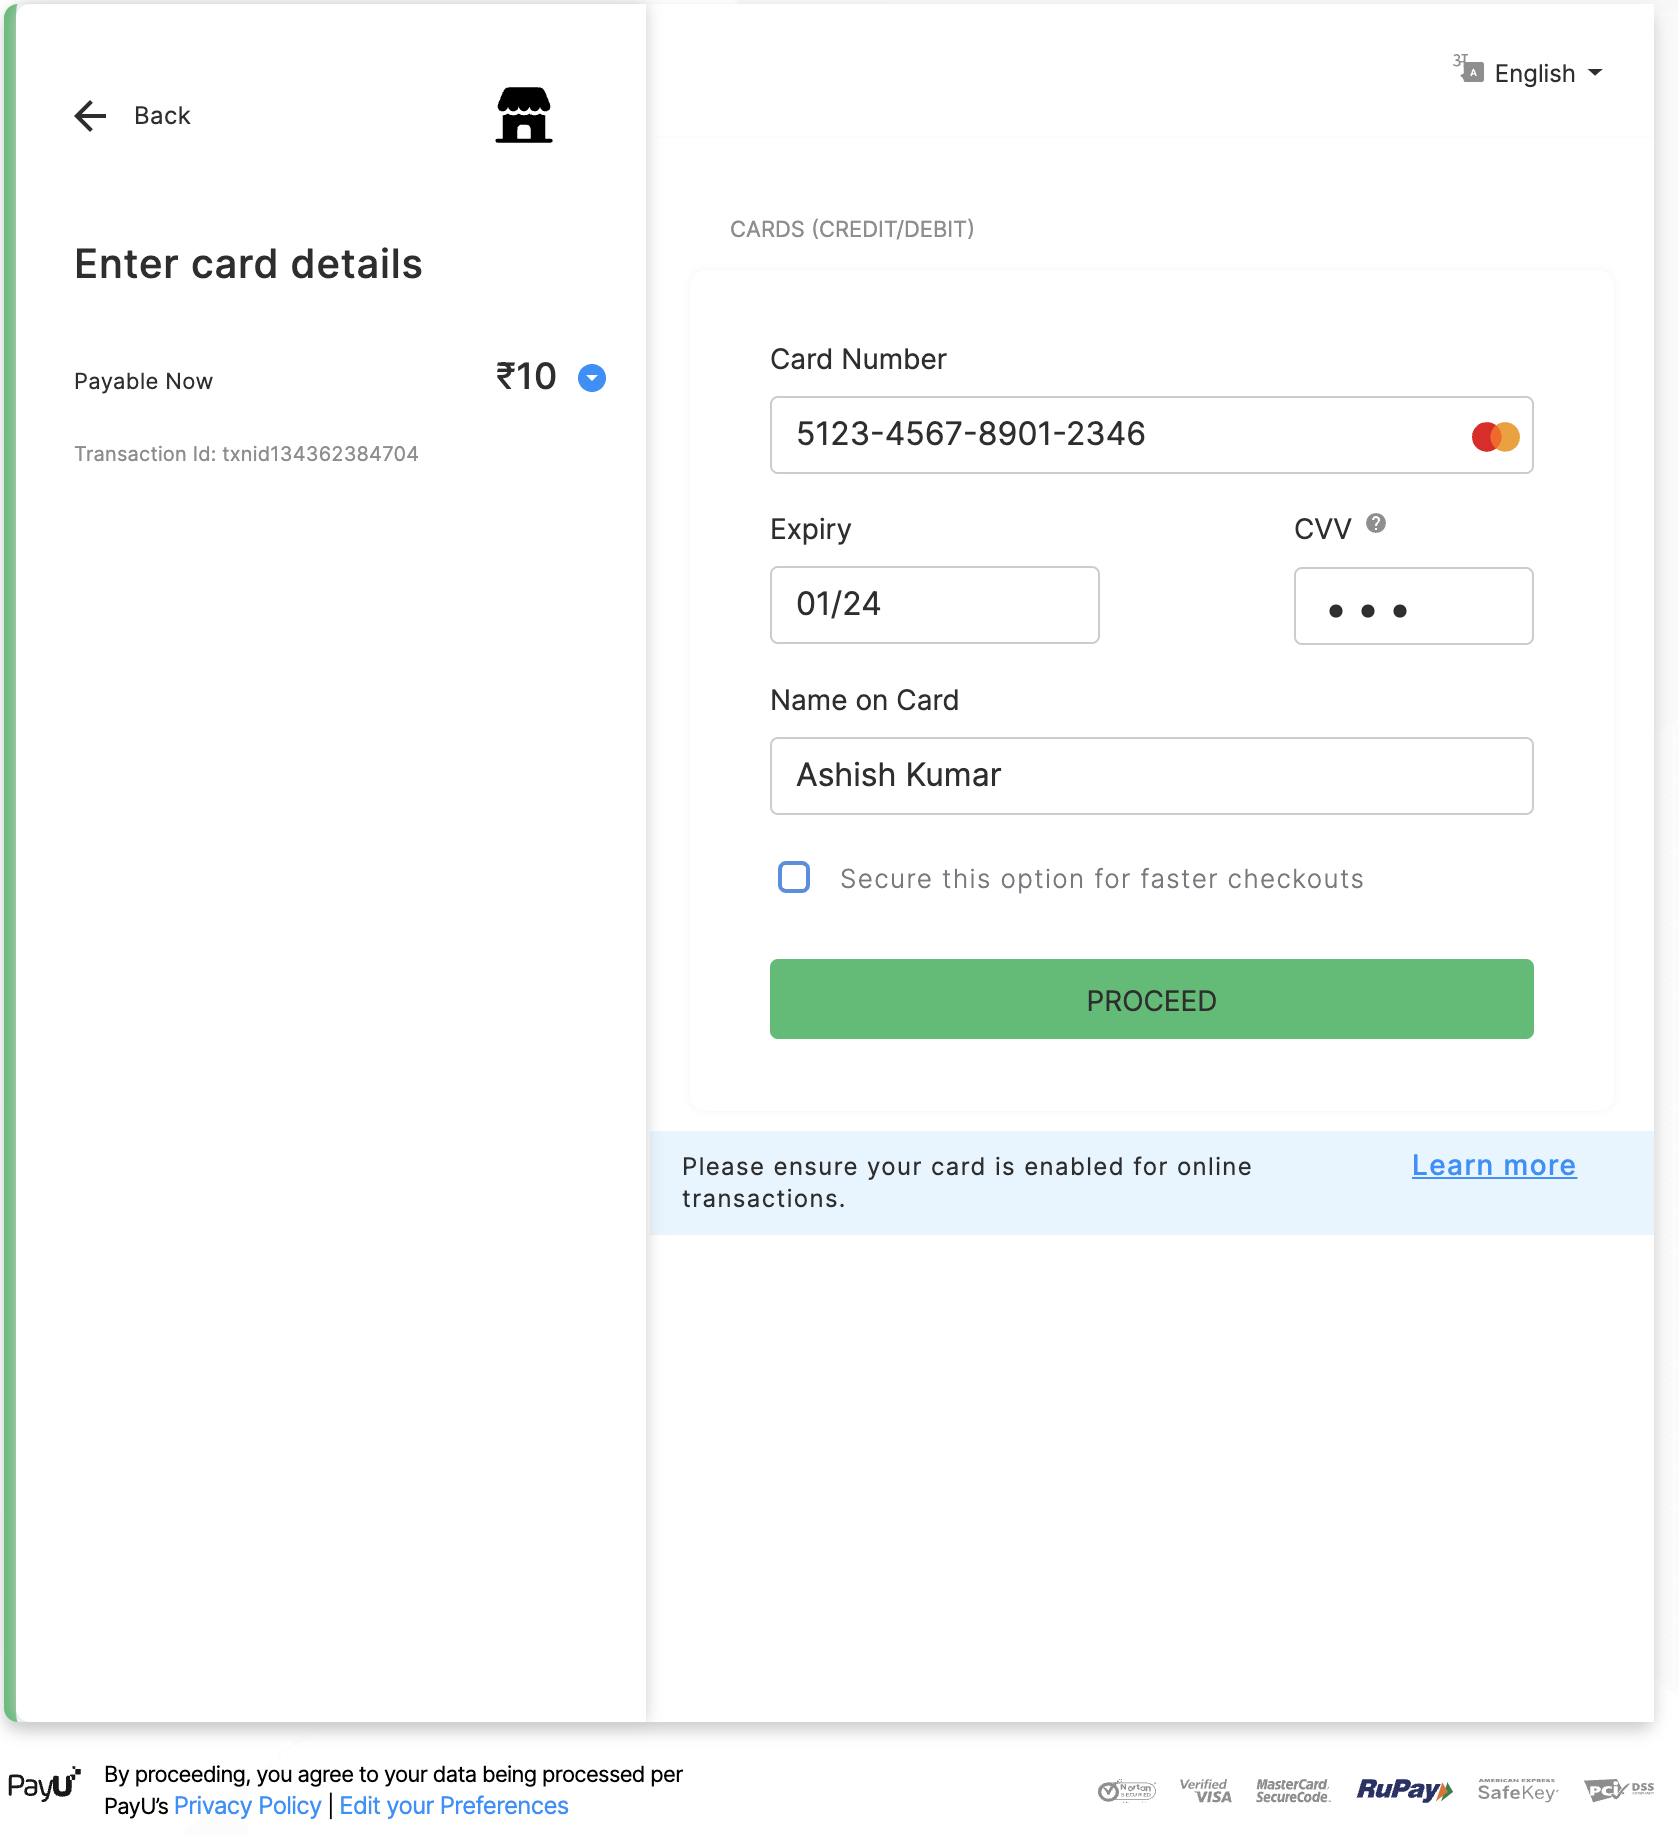Click the RuPay logo badge

1404,1790
